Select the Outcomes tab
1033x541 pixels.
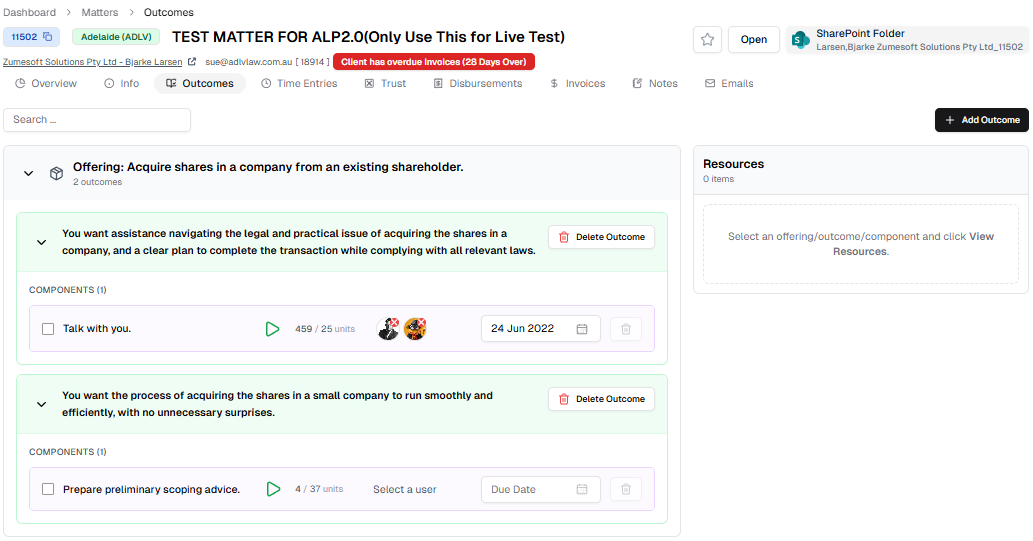200,84
